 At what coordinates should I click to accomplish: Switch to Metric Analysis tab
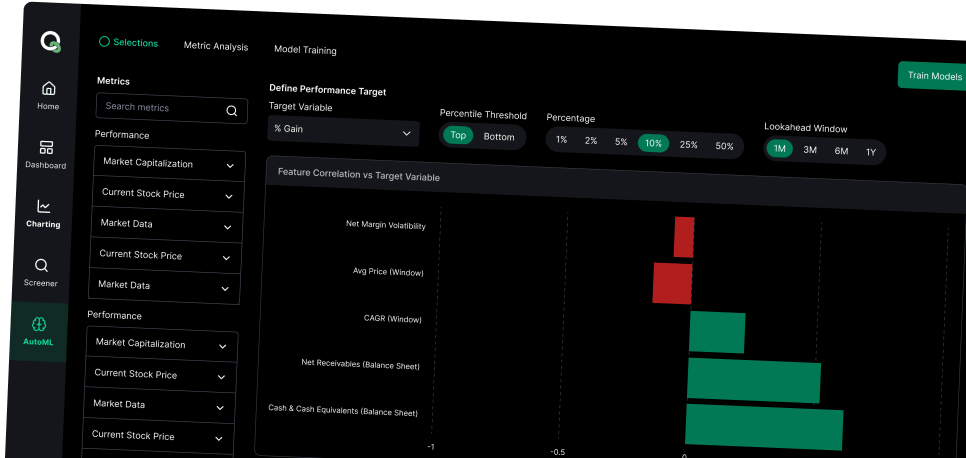pos(215,46)
